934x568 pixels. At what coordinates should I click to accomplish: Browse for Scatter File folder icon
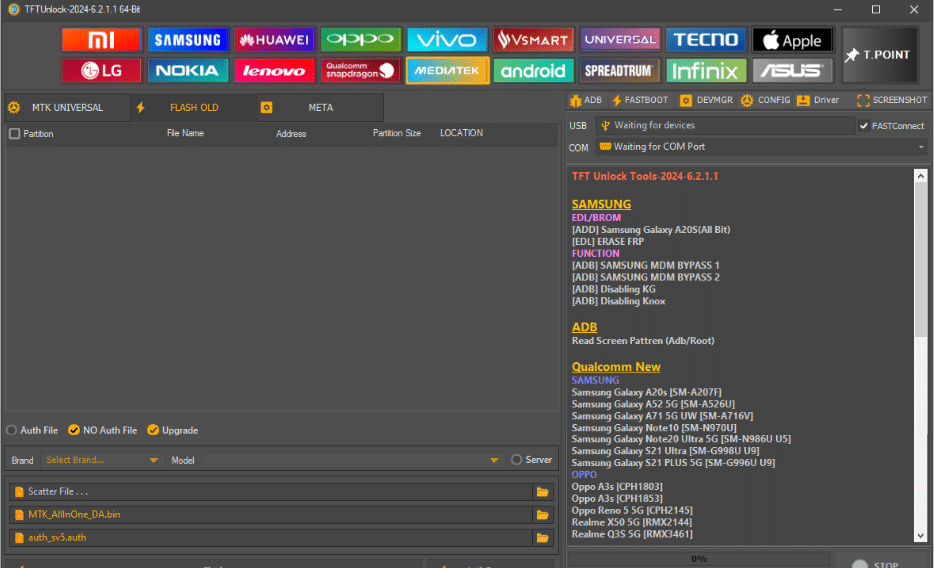(542, 492)
